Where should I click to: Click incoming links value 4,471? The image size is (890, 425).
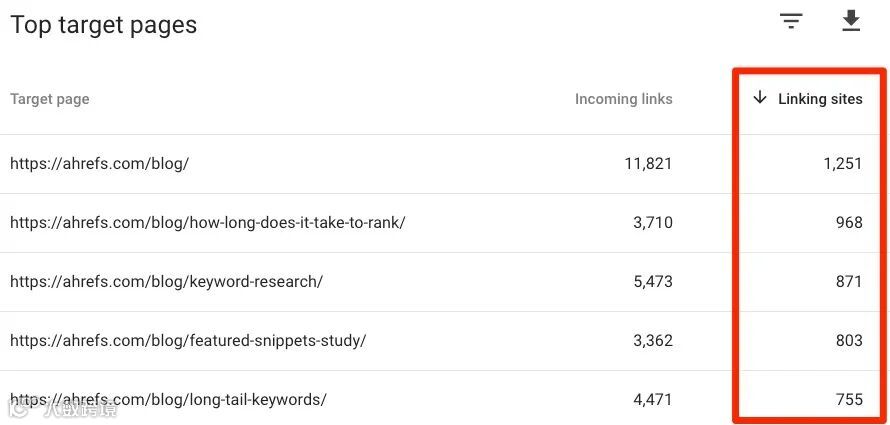653,399
